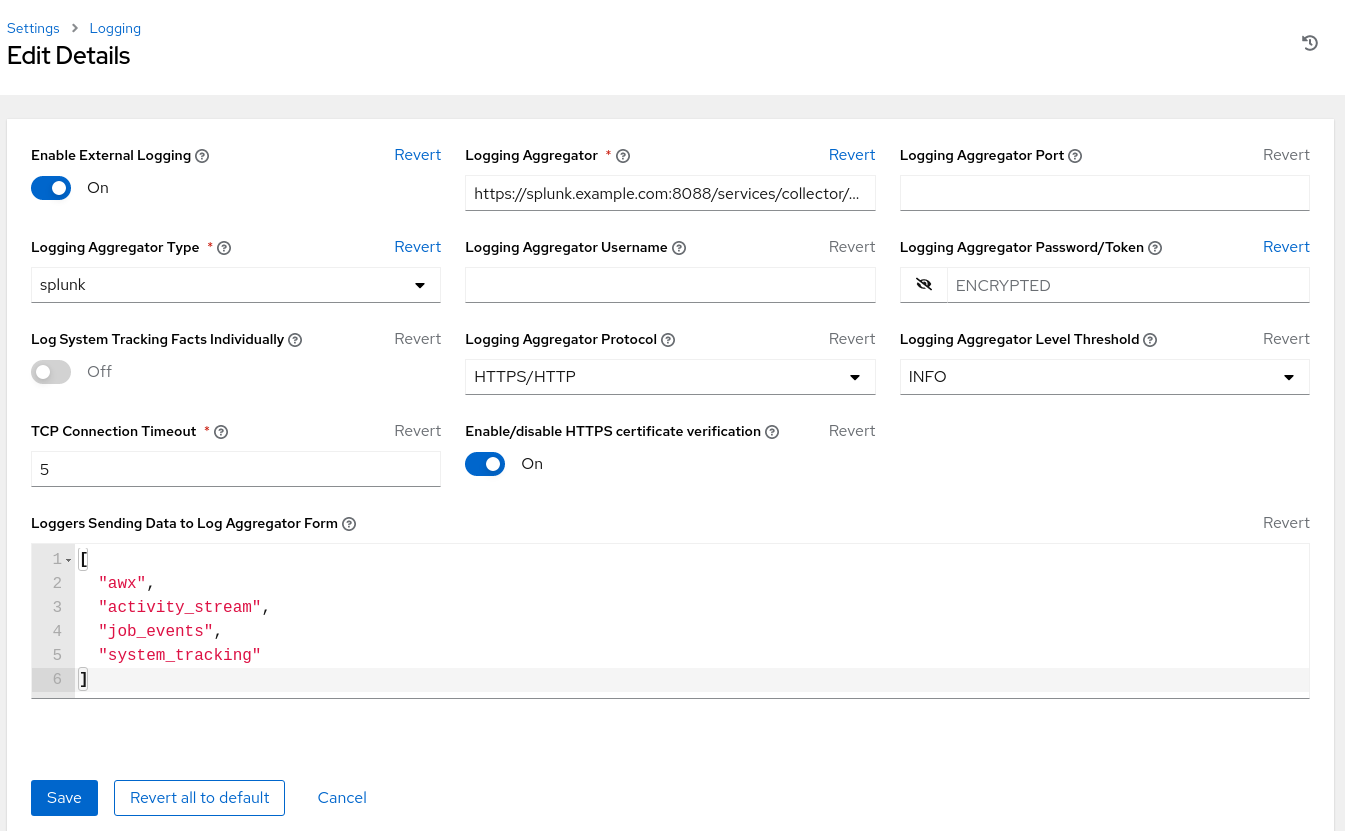
Task: Show help for Logging Aggregator Username
Action: (x=679, y=248)
